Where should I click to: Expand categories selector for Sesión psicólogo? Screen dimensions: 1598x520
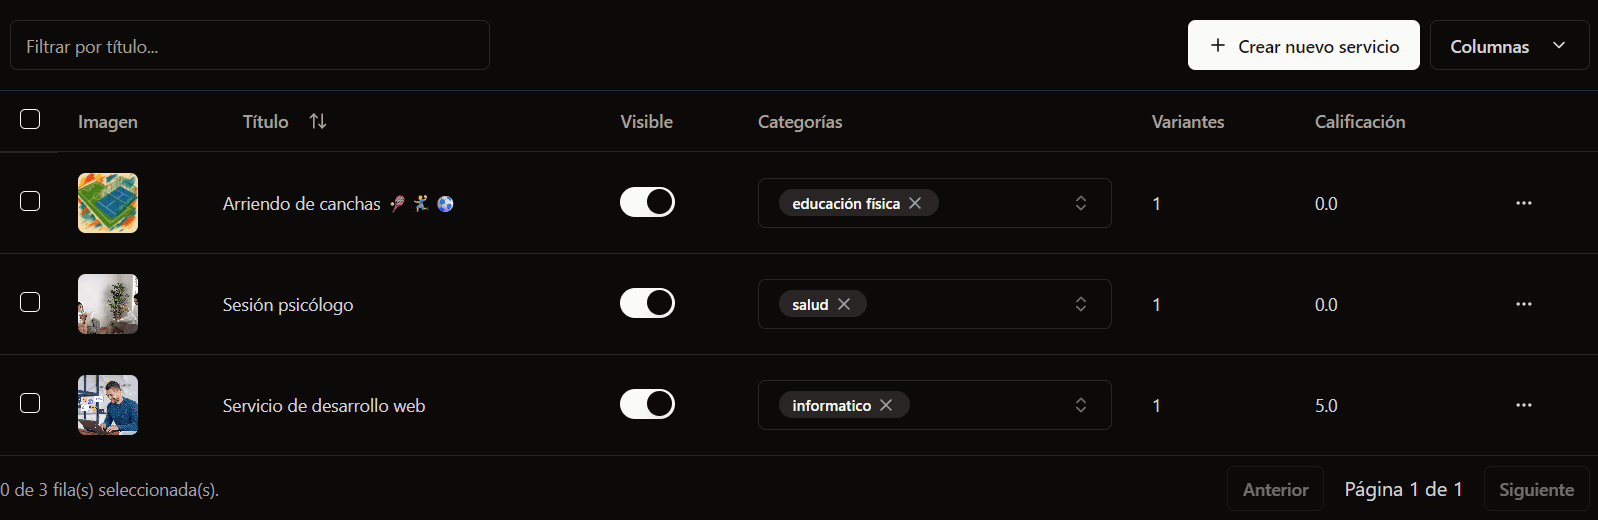pos(1081,304)
